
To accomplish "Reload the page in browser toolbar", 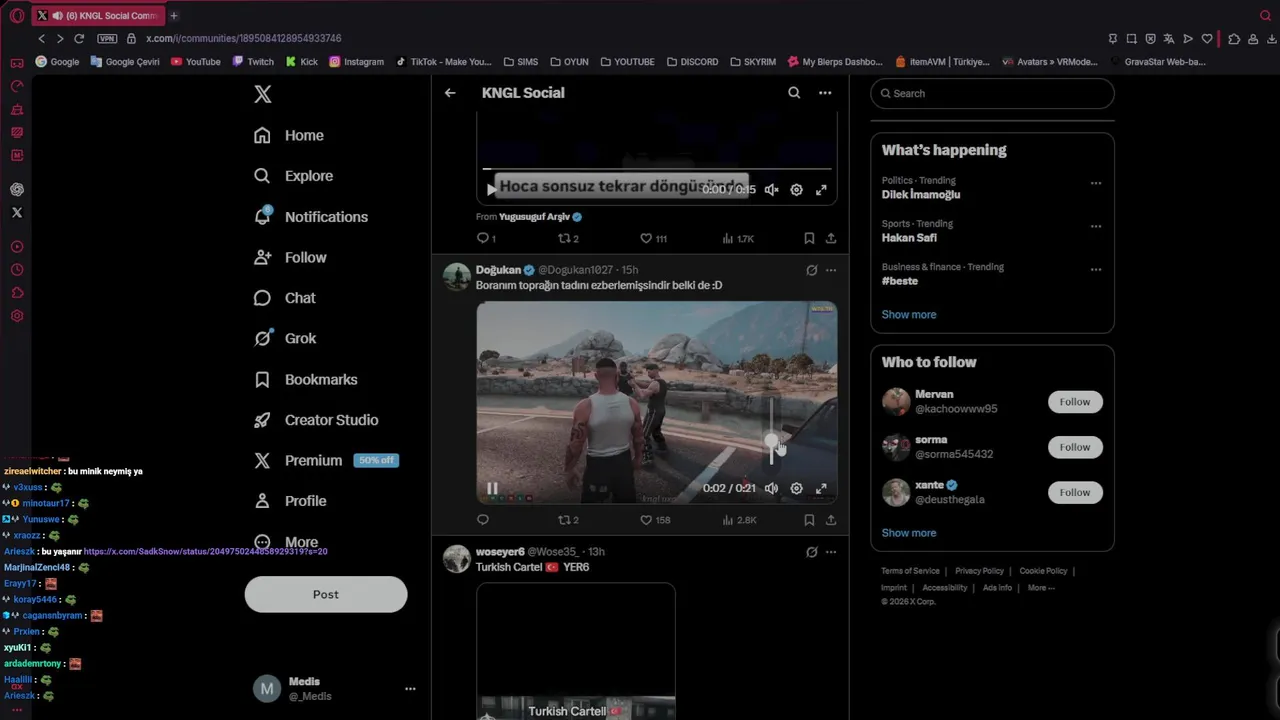I will pyautogui.click(x=79, y=38).
